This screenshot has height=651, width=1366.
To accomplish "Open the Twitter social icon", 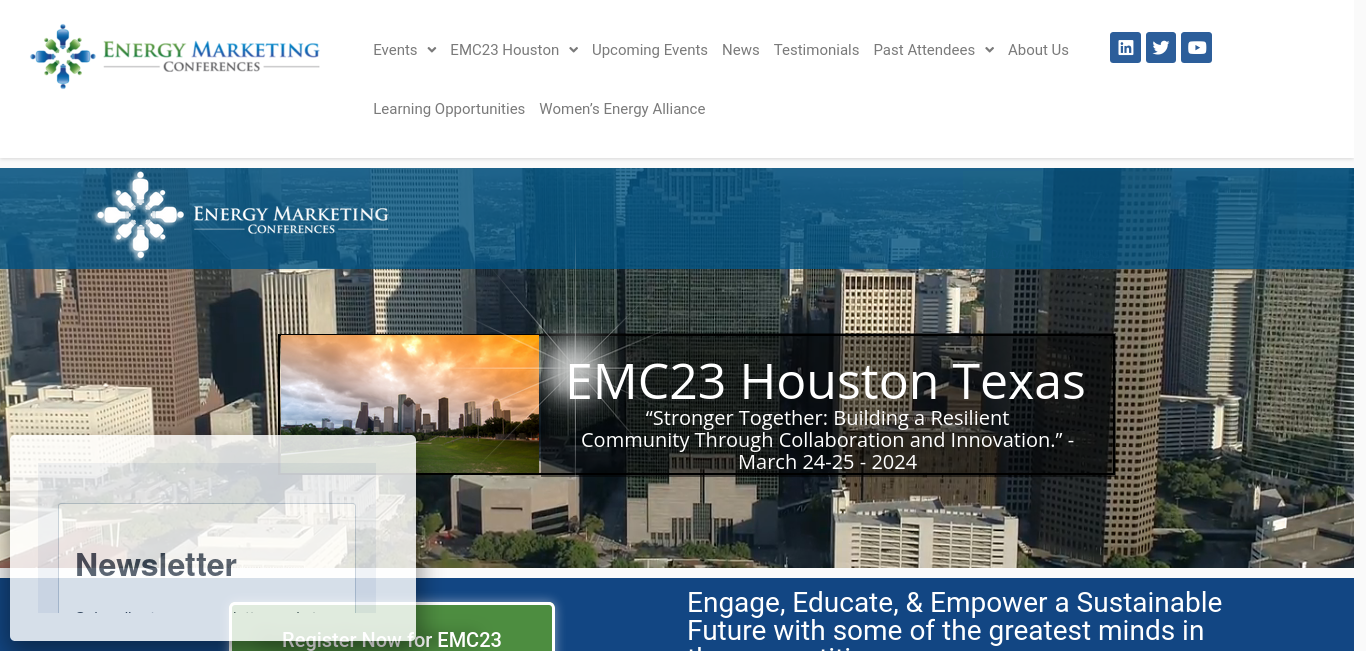I will 1161,47.
